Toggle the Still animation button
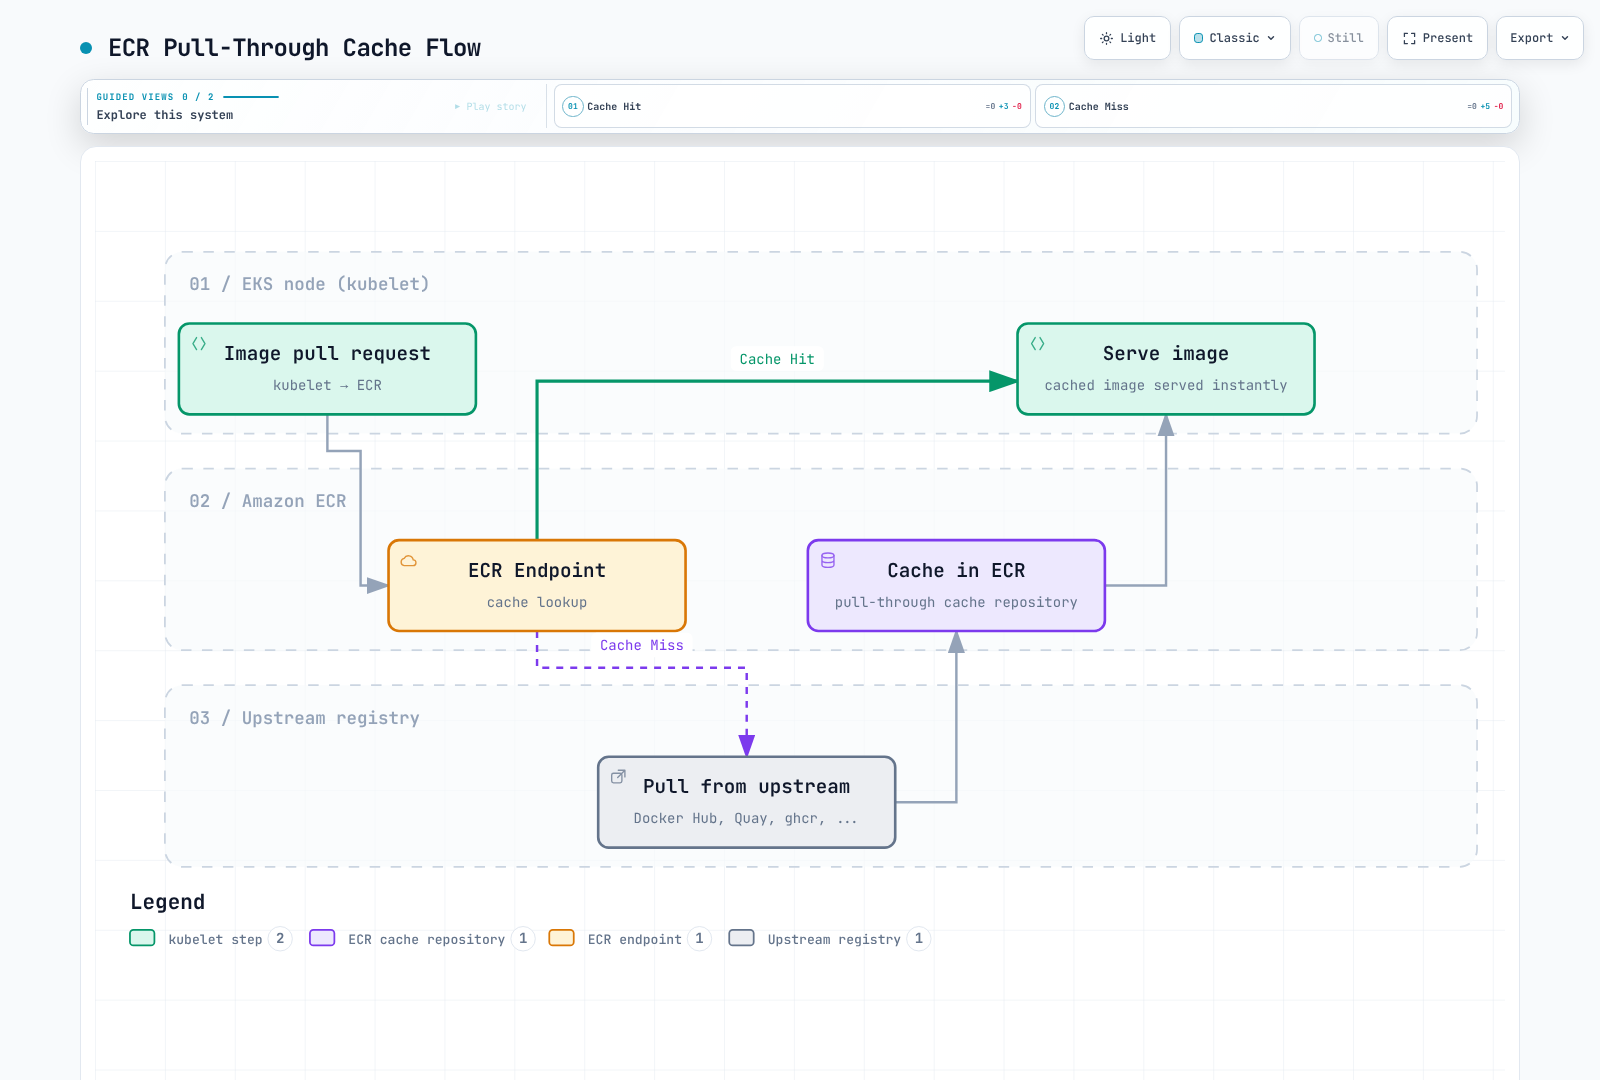 (x=1338, y=38)
